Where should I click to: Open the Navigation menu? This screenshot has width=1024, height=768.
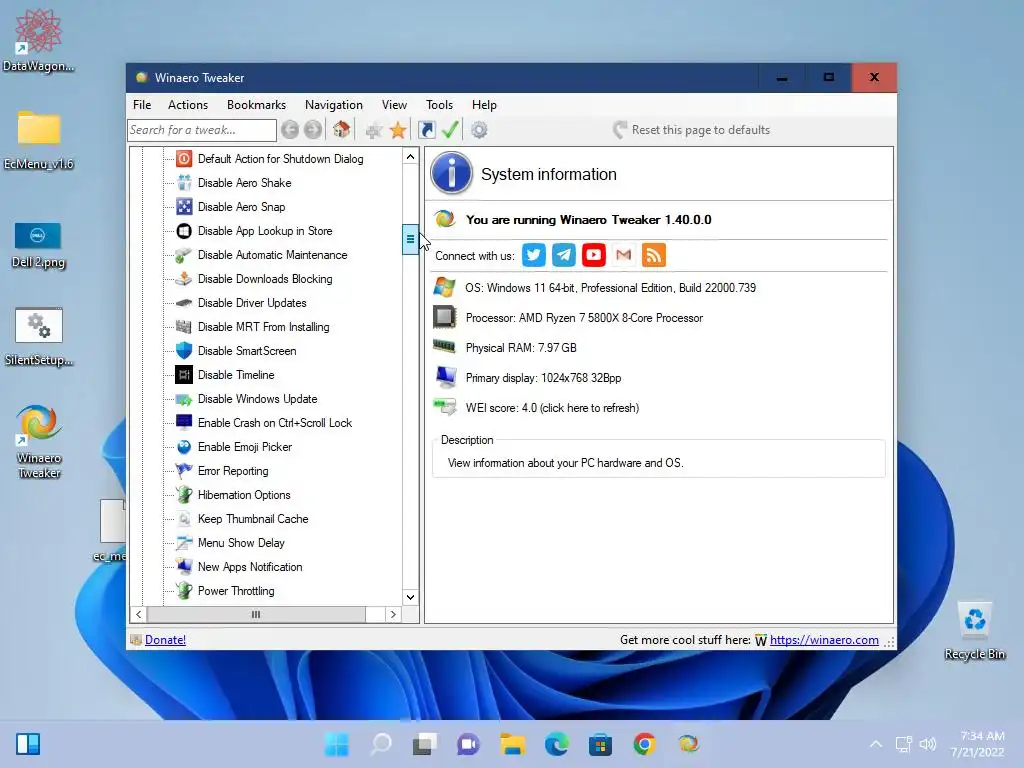click(334, 104)
